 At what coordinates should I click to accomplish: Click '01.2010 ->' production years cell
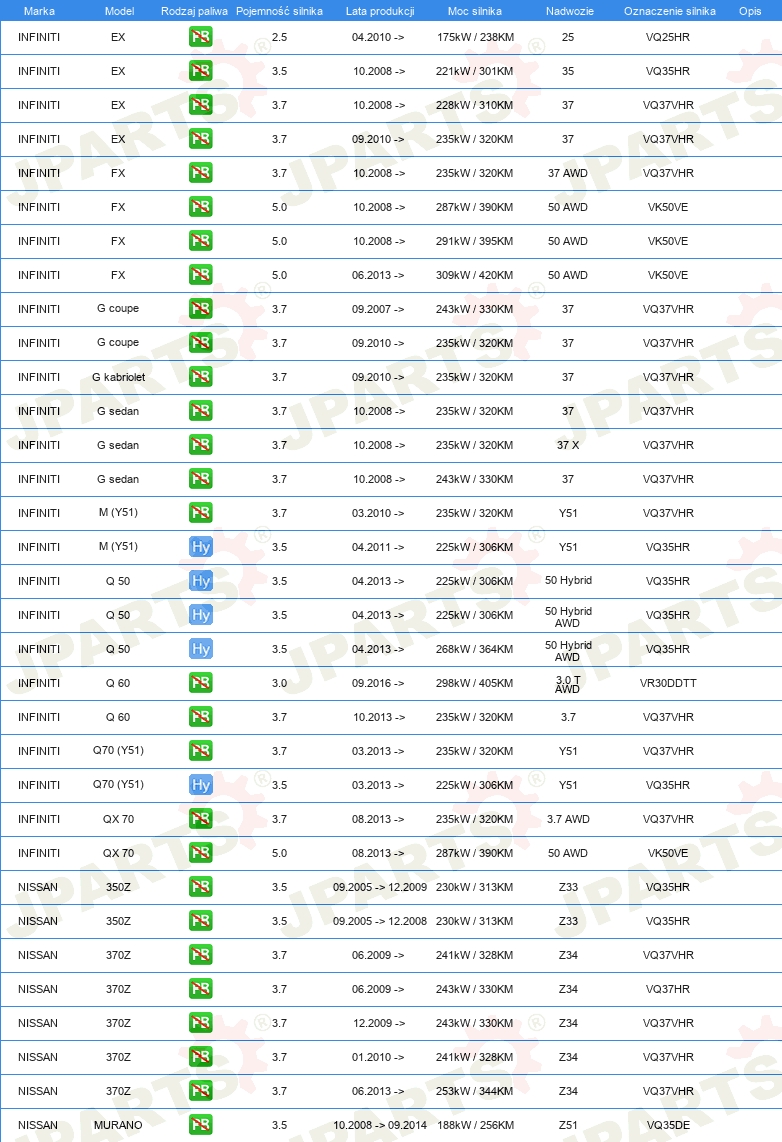(378, 1057)
